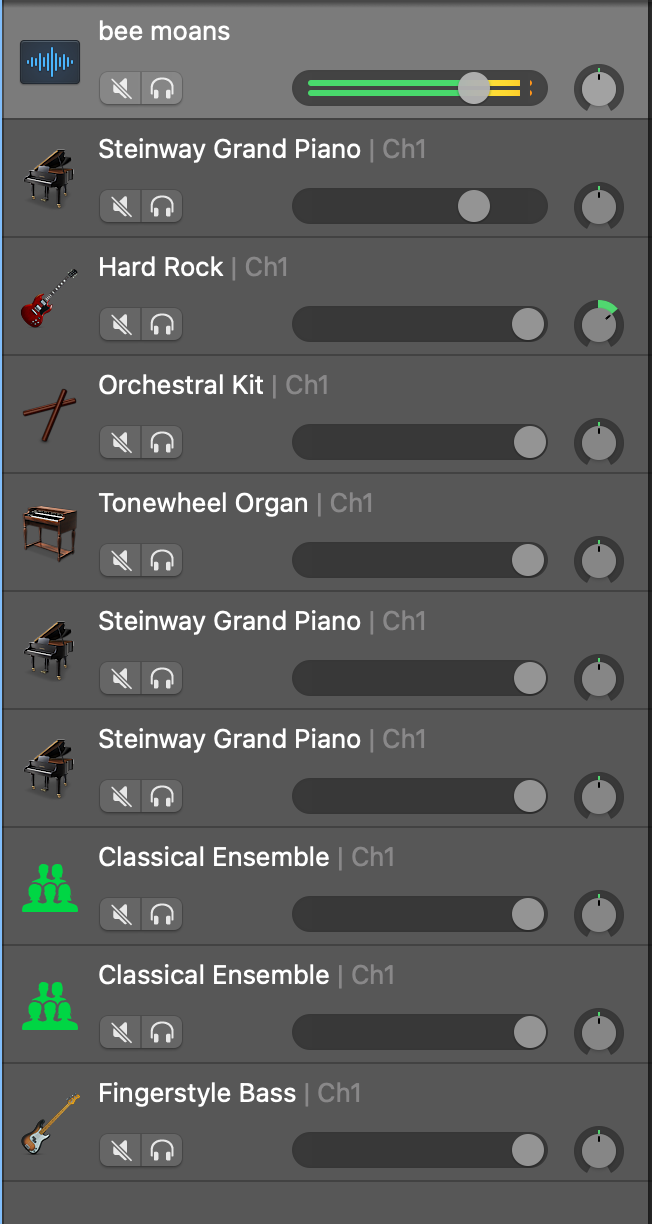Solo the Hard Rock track
Screen dimensions: 652x1224
coord(162,325)
